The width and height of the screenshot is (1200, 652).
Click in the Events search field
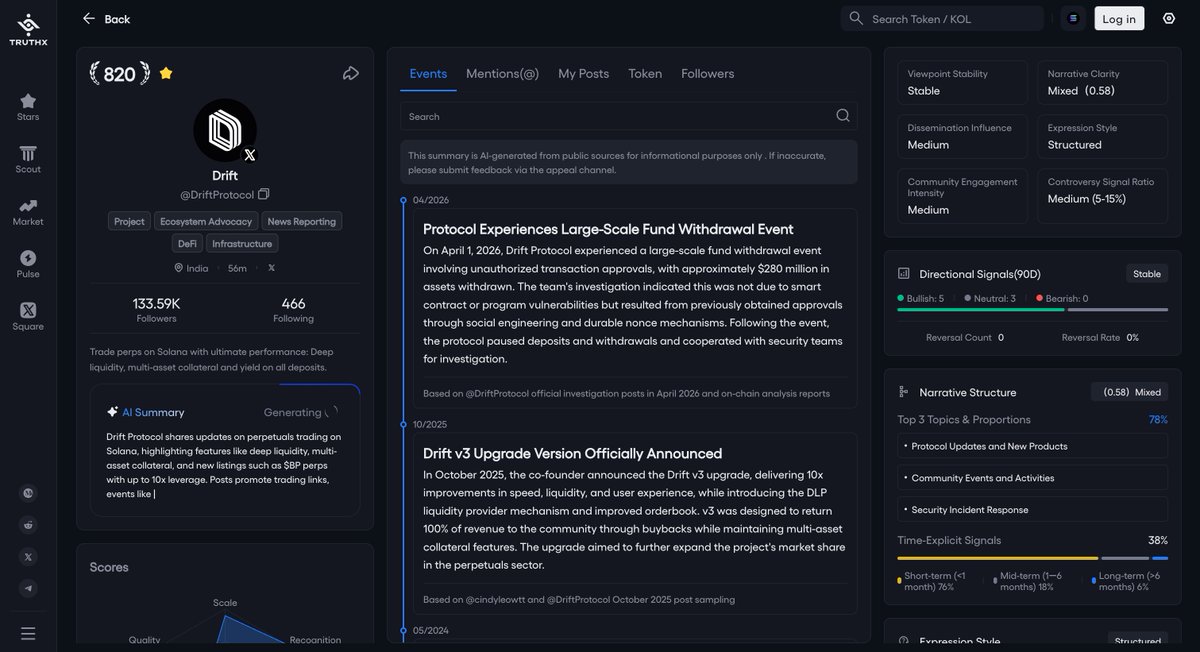(x=629, y=116)
